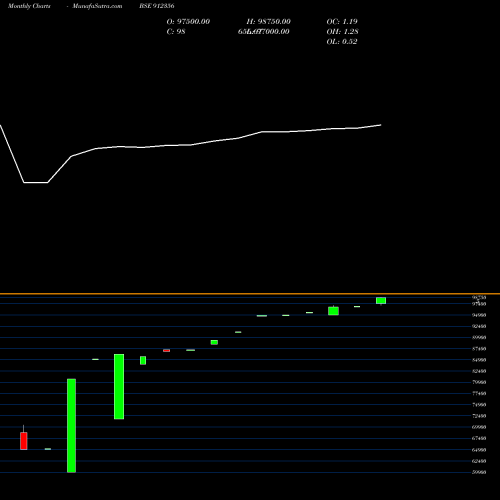Viewport: 500px width, 500px height.
Task: Click the bottom price axis label starting 59
Action: click(479, 472)
